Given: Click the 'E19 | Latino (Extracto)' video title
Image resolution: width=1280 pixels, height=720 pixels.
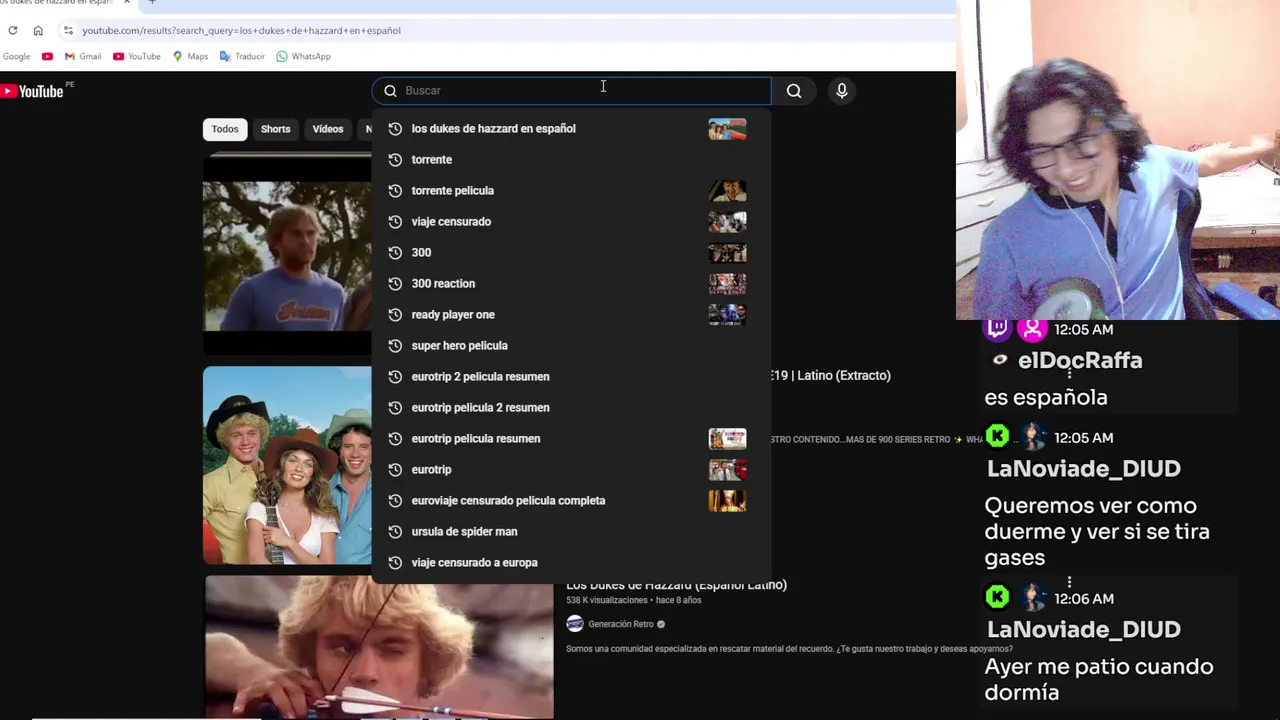Looking at the screenshot, I should pyautogui.click(x=830, y=375).
